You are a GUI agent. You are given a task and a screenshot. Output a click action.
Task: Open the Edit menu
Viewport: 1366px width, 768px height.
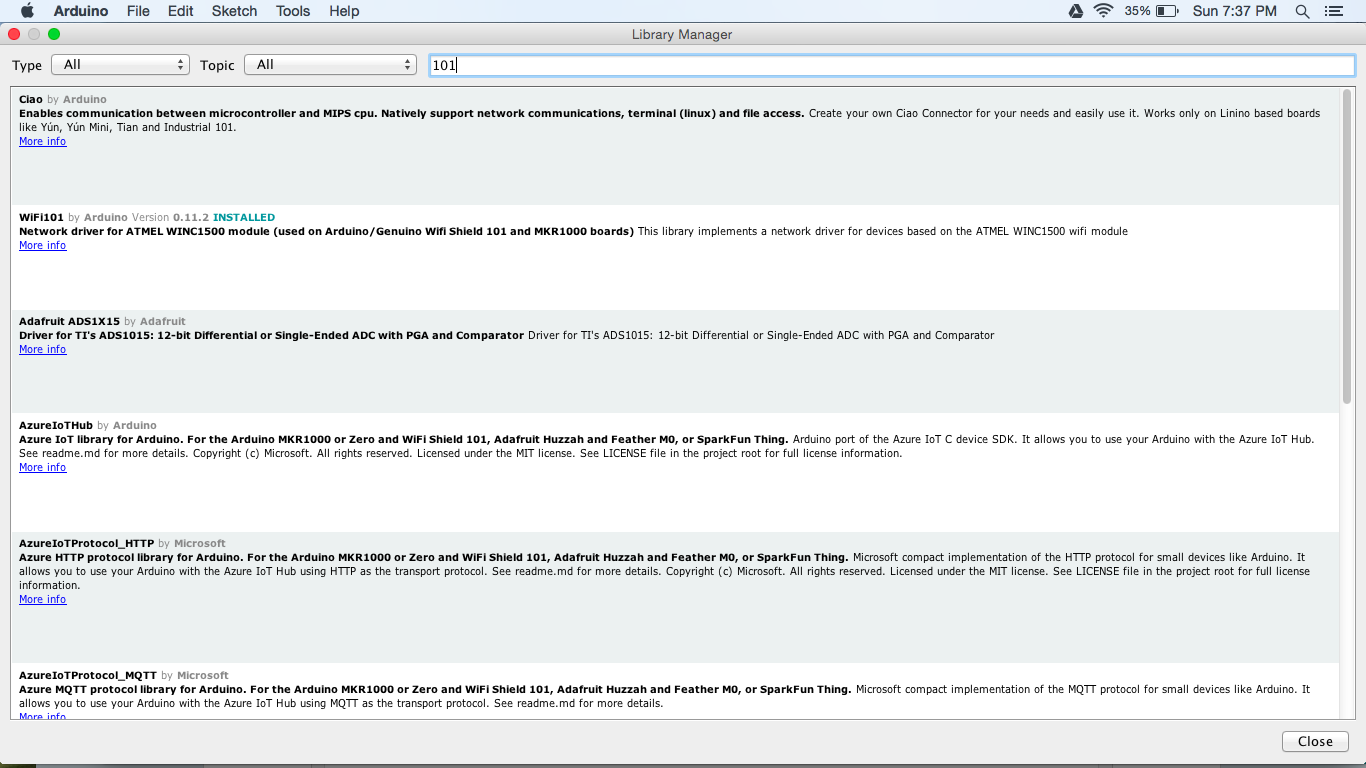(x=181, y=11)
